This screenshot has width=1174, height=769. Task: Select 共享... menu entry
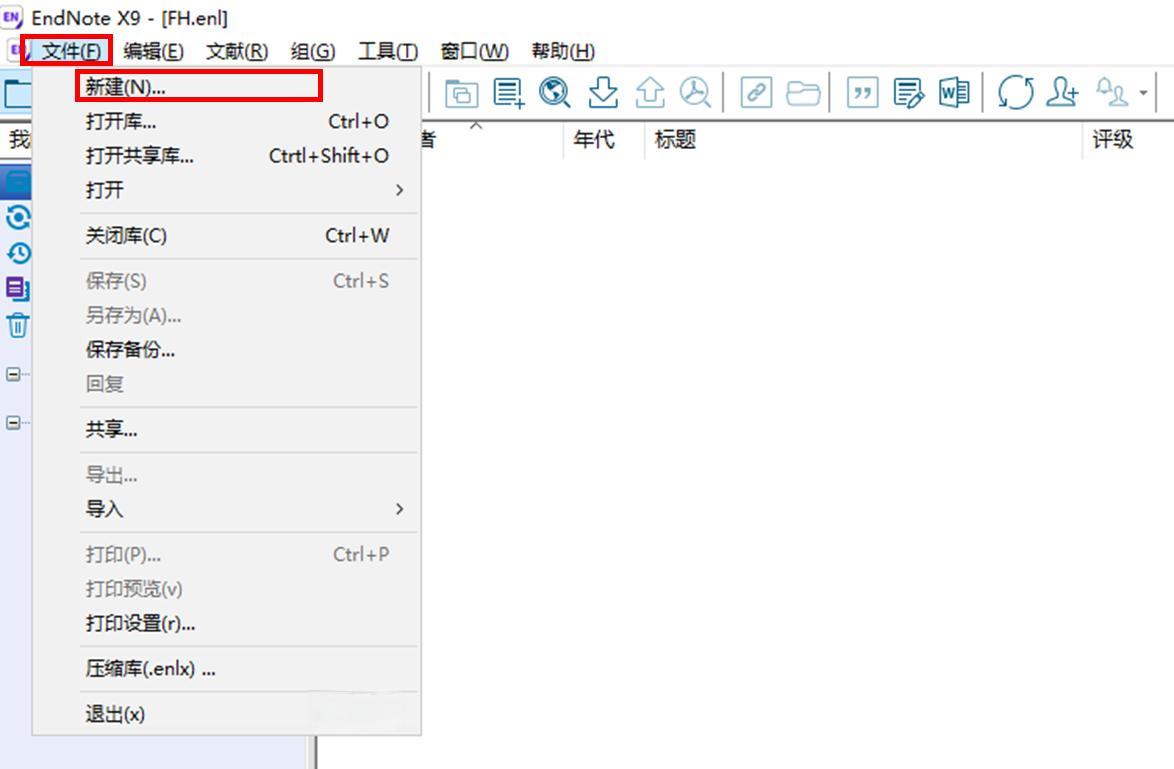pyautogui.click(x=227, y=429)
